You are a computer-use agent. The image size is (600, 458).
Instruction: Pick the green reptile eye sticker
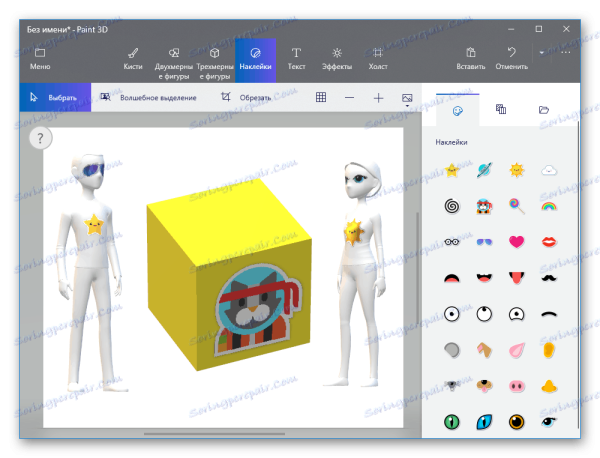click(x=452, y=422)
